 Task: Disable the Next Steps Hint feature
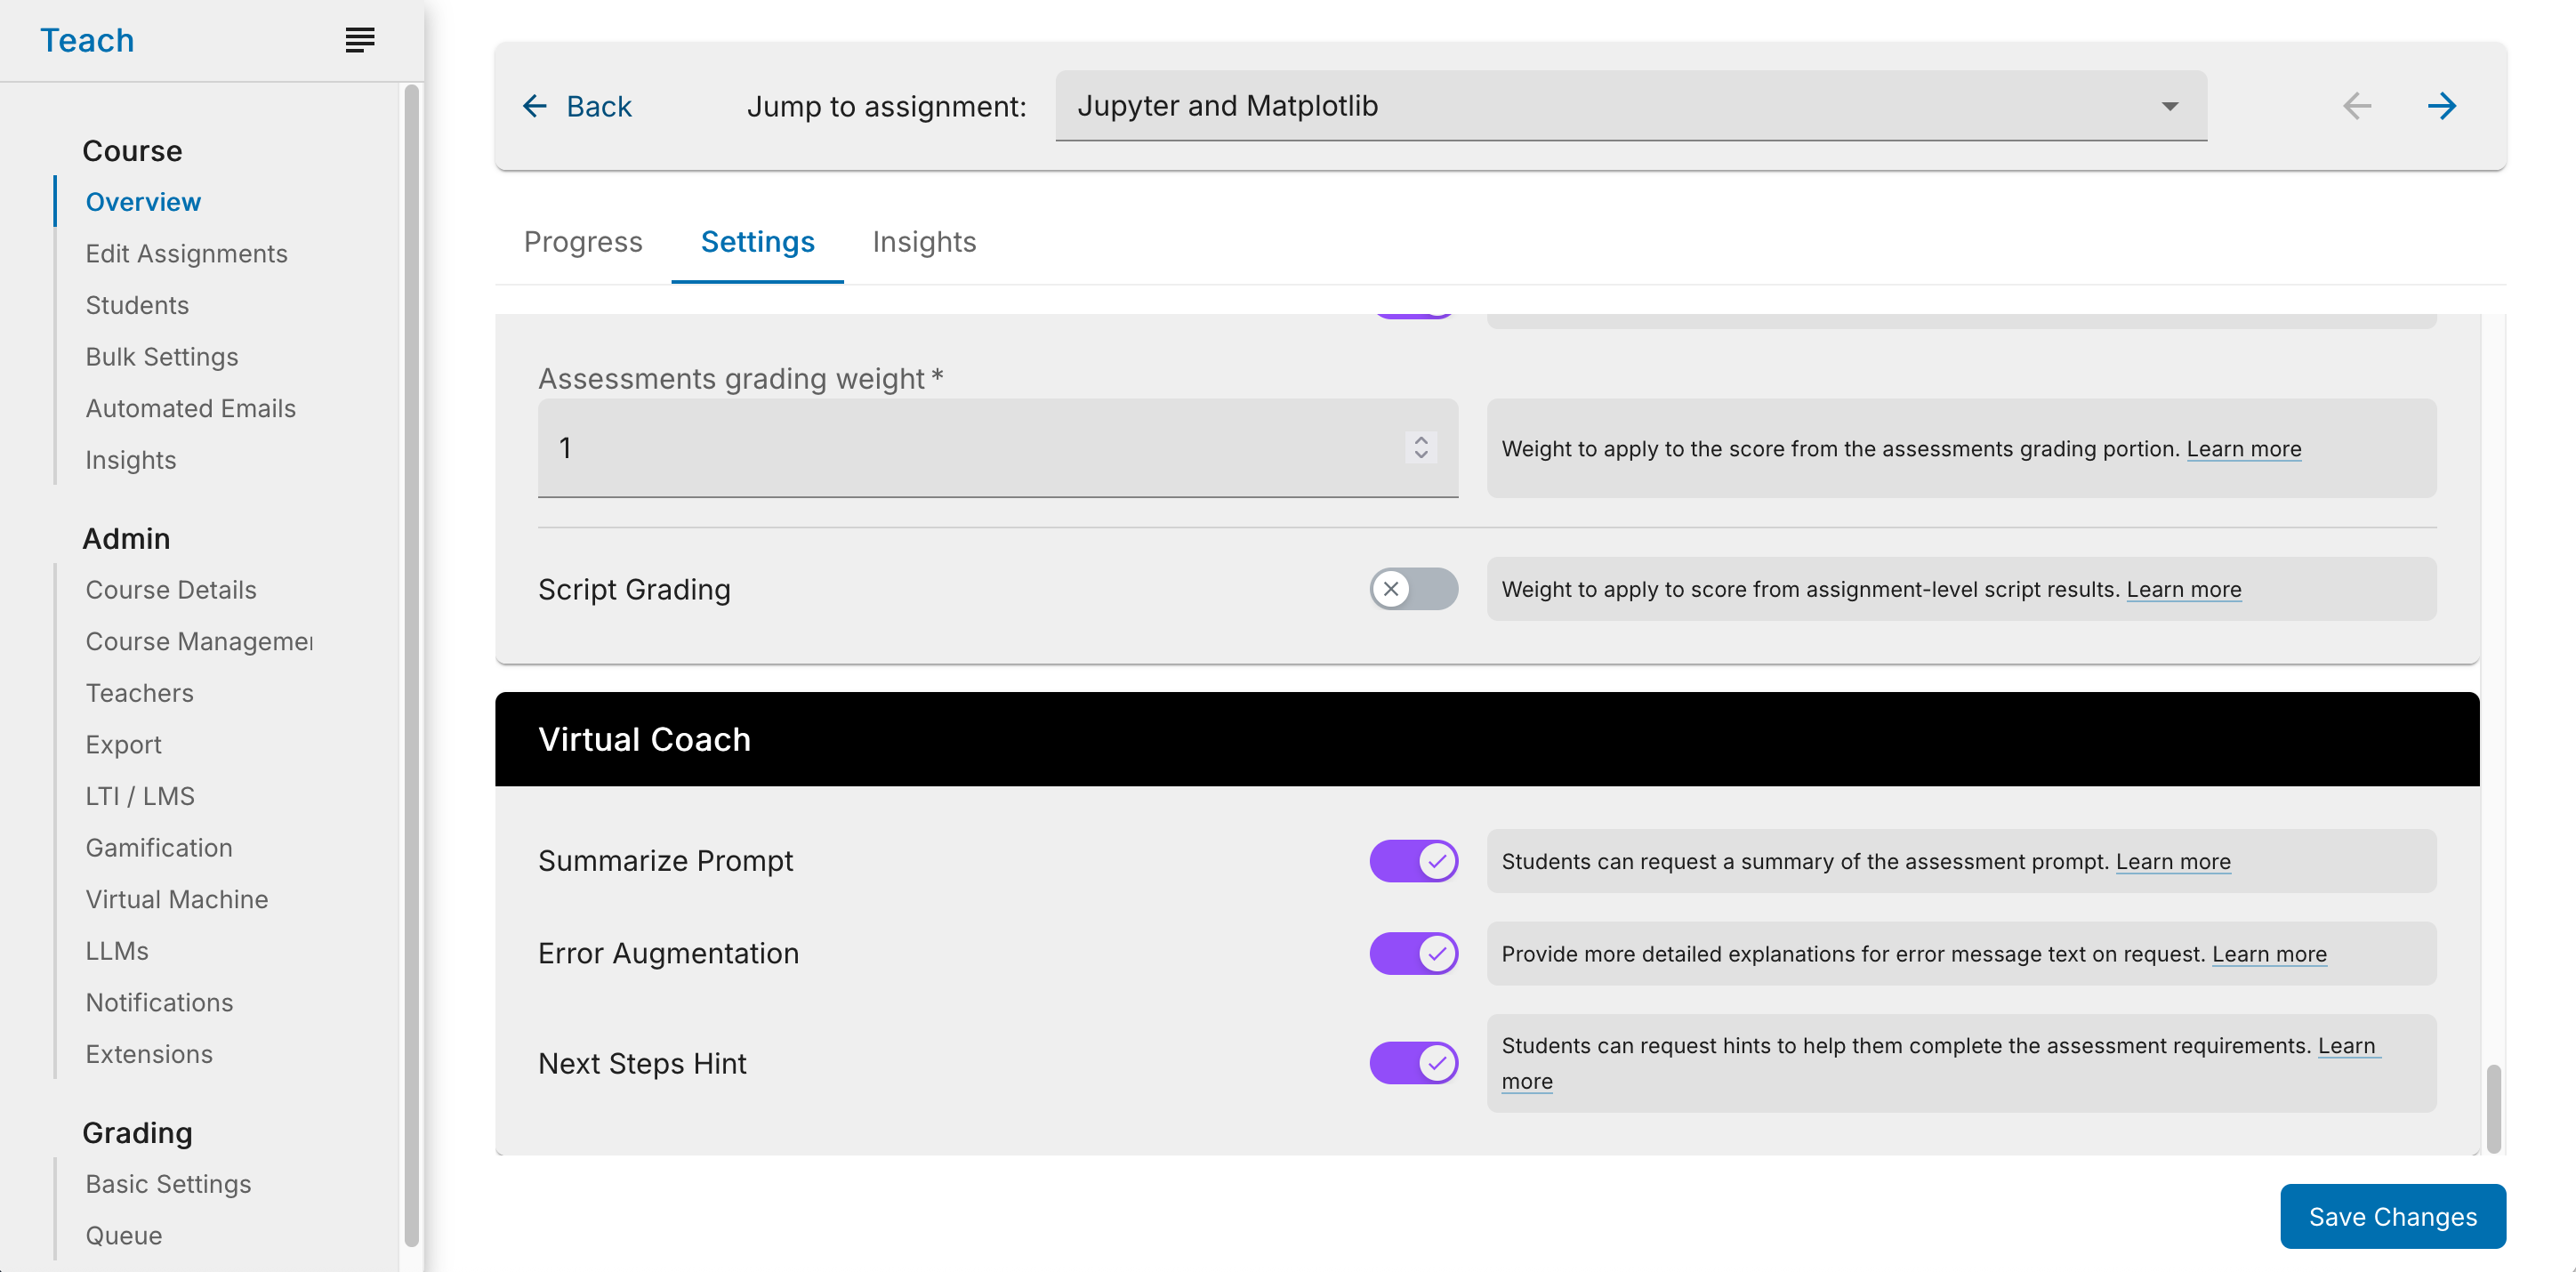pos(1413,1063)
